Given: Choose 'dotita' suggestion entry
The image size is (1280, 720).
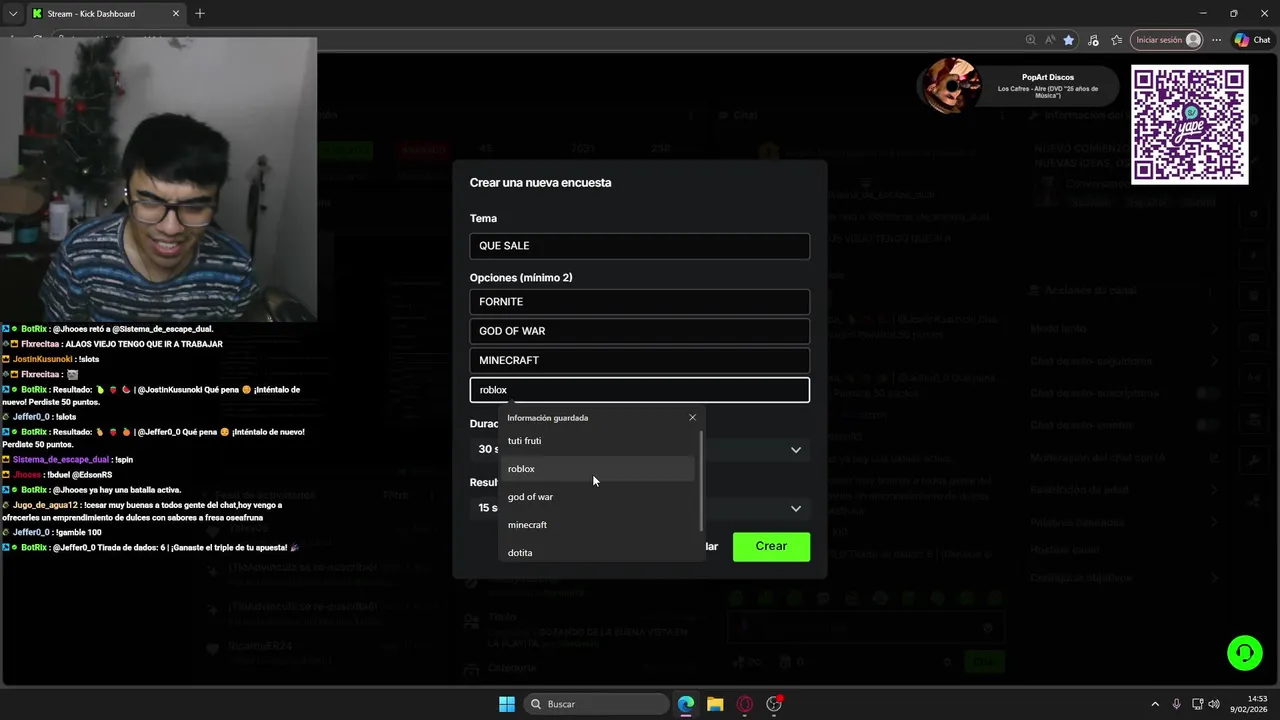Looking at the screenshot, I should [x=597, y=552].
